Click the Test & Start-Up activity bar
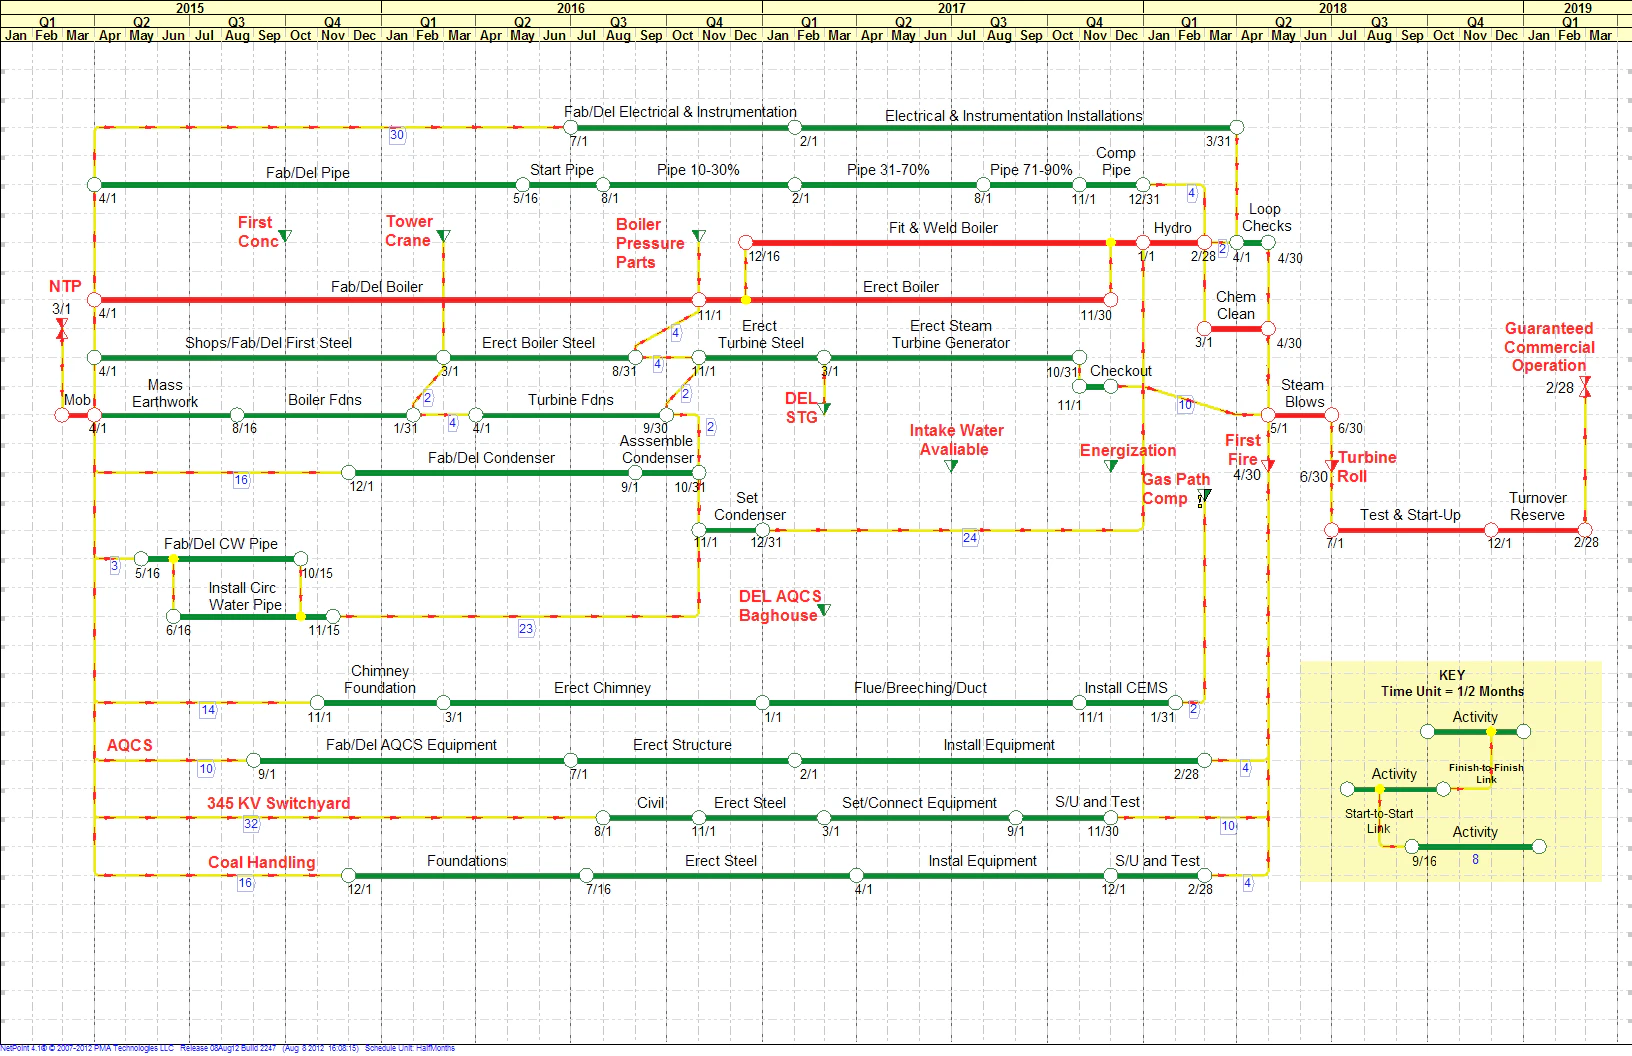This screenshot has width=1632, height=1056. pyautogui.click(x=1420, y=531)
